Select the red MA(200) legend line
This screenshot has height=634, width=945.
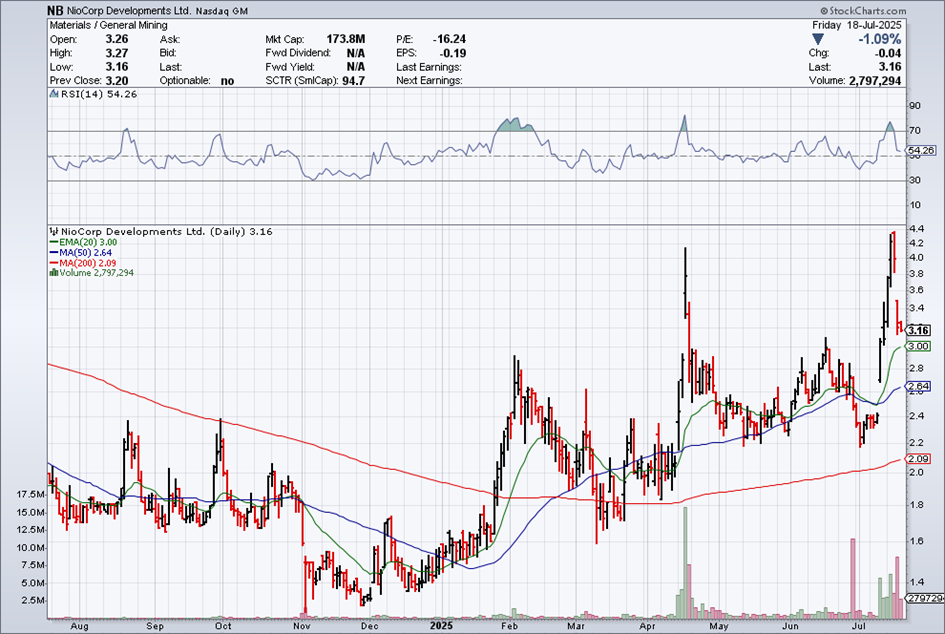[54, 263]
